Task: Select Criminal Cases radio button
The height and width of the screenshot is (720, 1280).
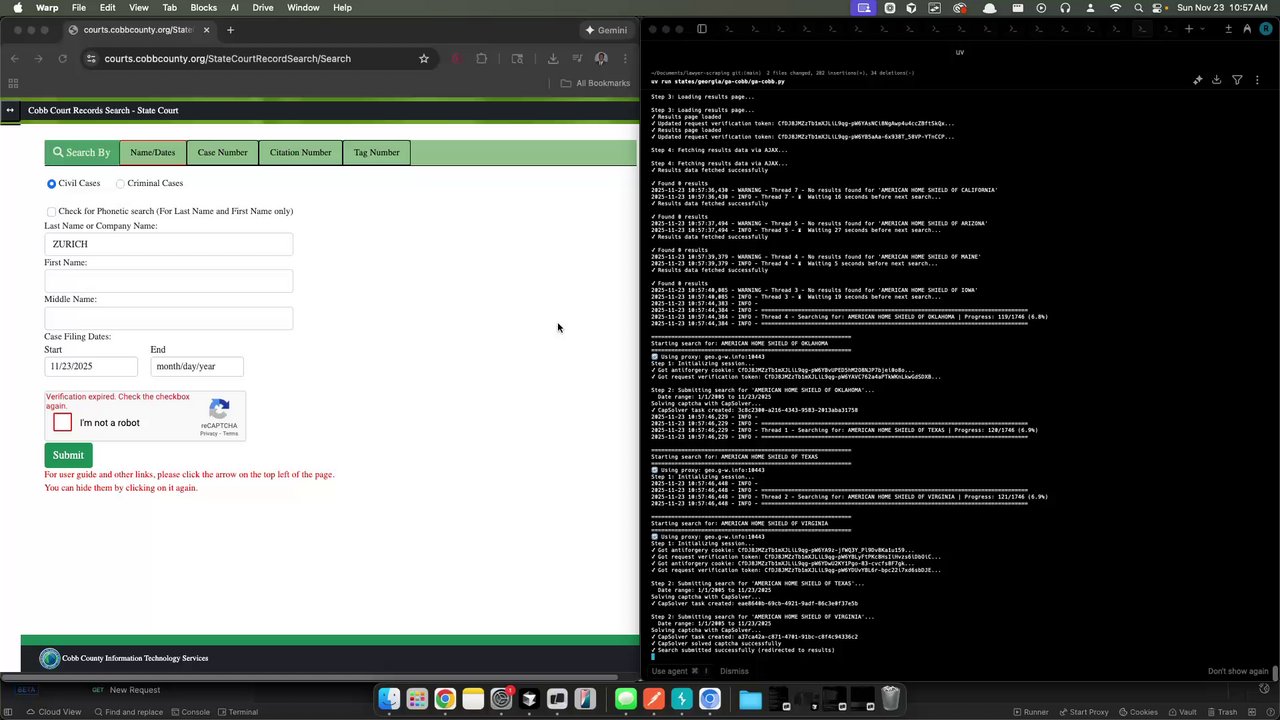Action: (120, 184)
